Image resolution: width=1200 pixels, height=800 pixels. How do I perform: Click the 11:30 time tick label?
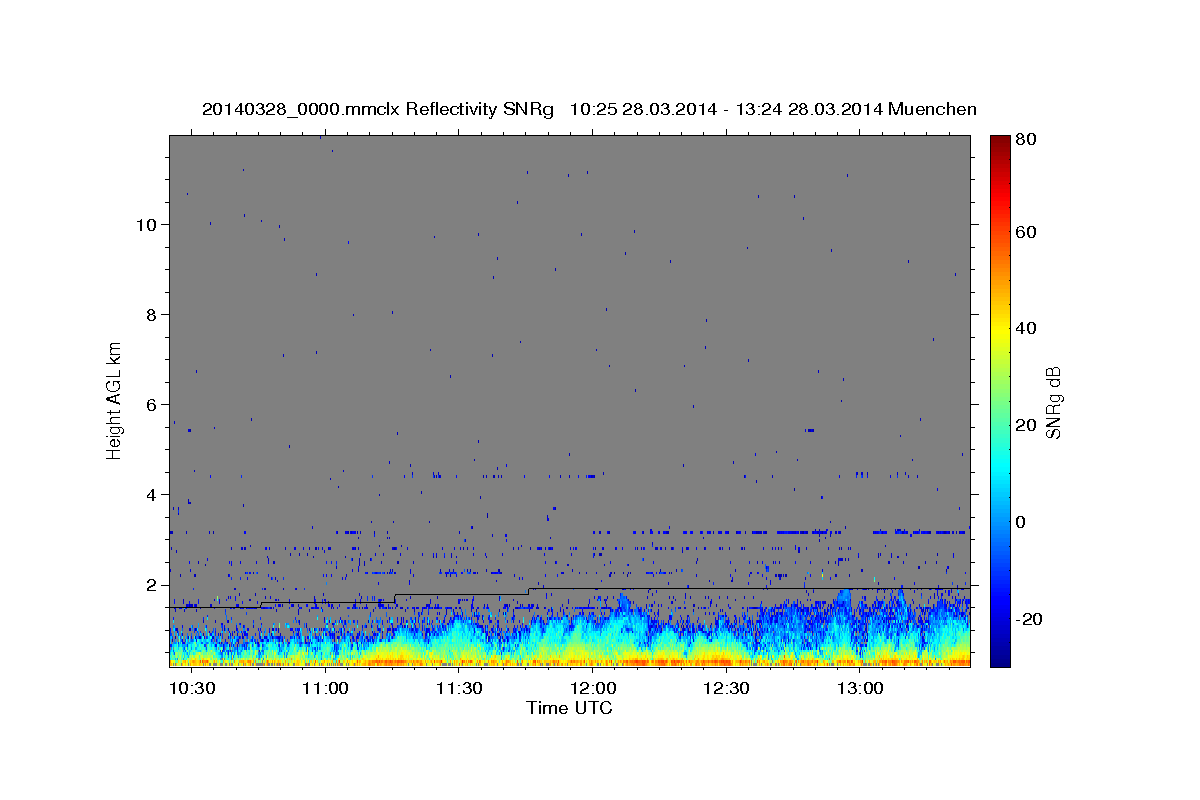coord(458,688)
